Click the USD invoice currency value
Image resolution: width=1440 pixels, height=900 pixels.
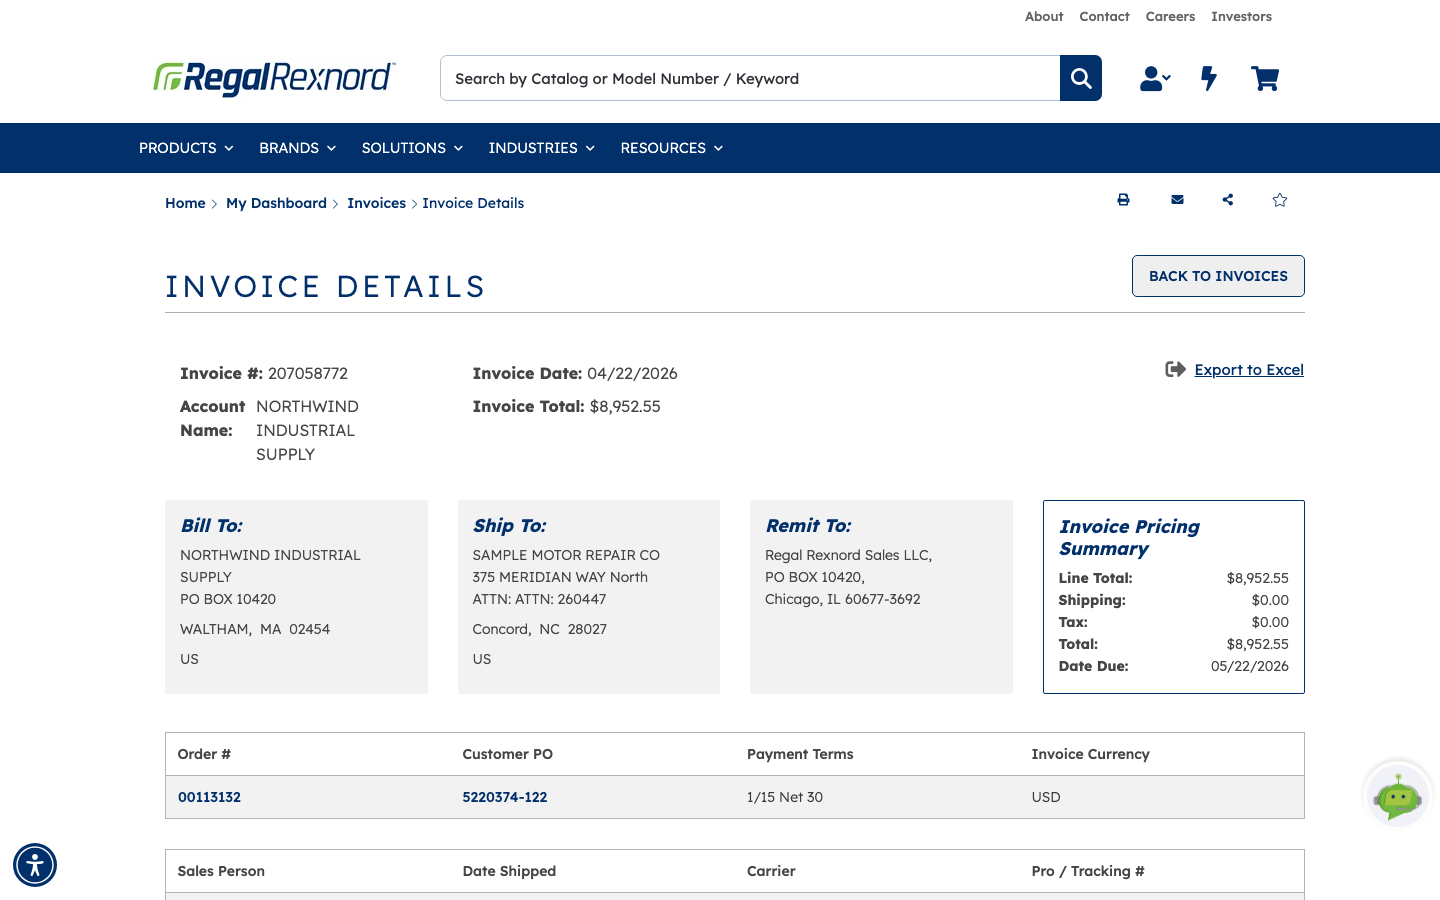pyautogui.click(x=1046, y=797)
